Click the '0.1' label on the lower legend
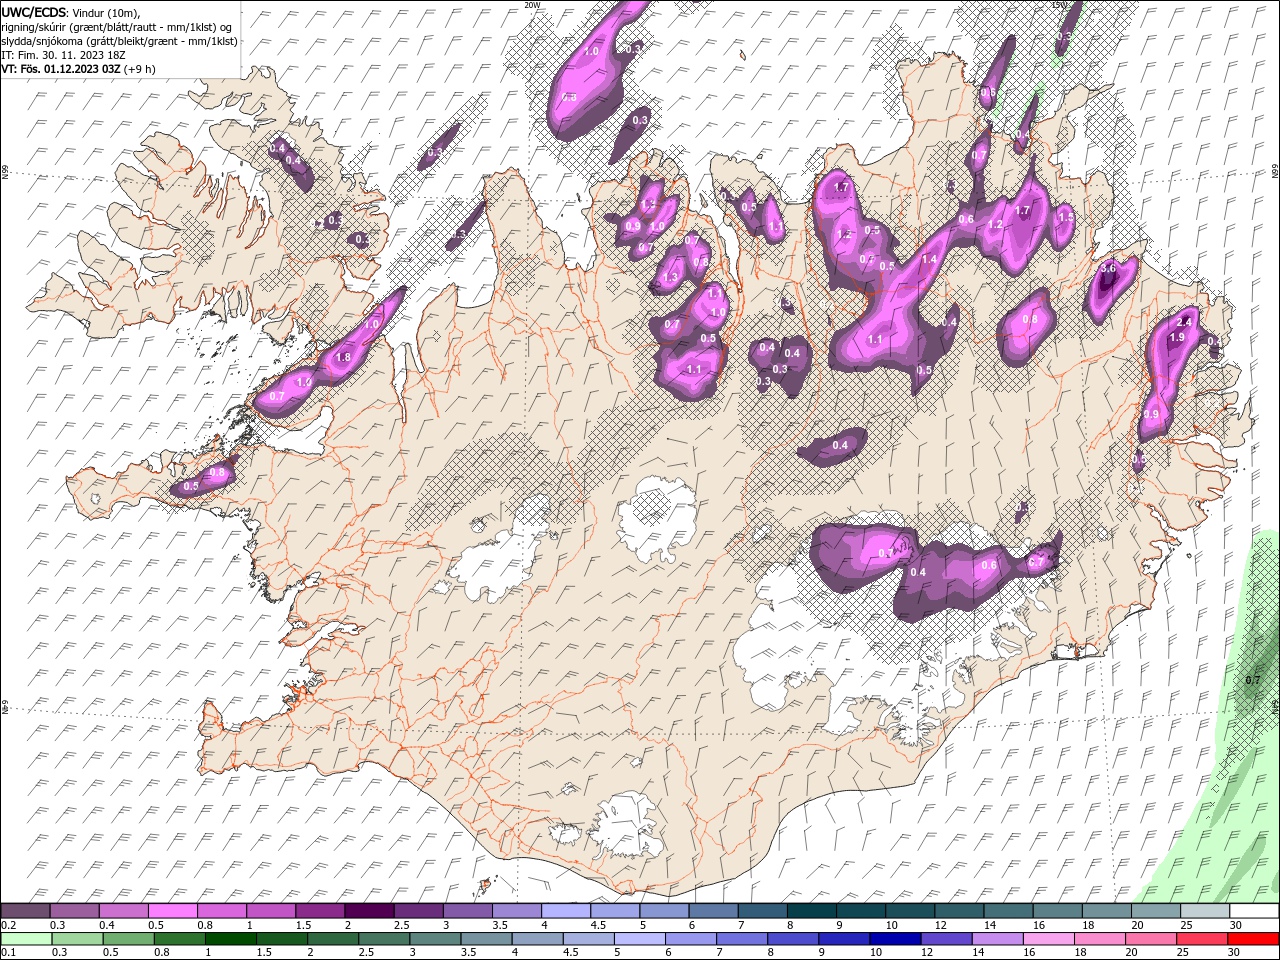Viewport: 1280px width, 960px height. (9, 952)
